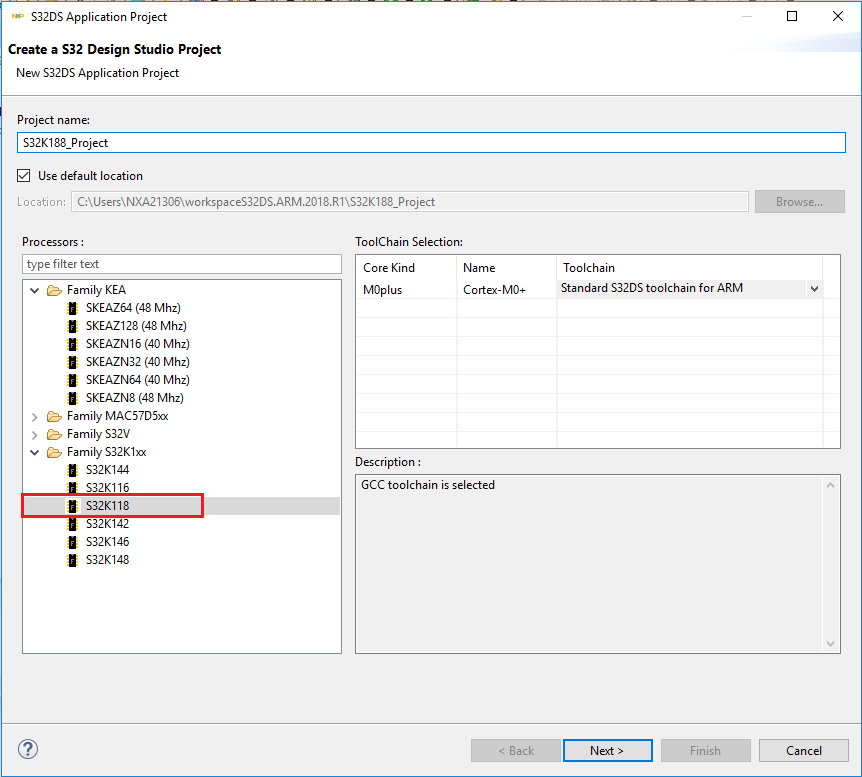
Task: Click the M0plus core kind cell
Action: (x=406, y=290)
